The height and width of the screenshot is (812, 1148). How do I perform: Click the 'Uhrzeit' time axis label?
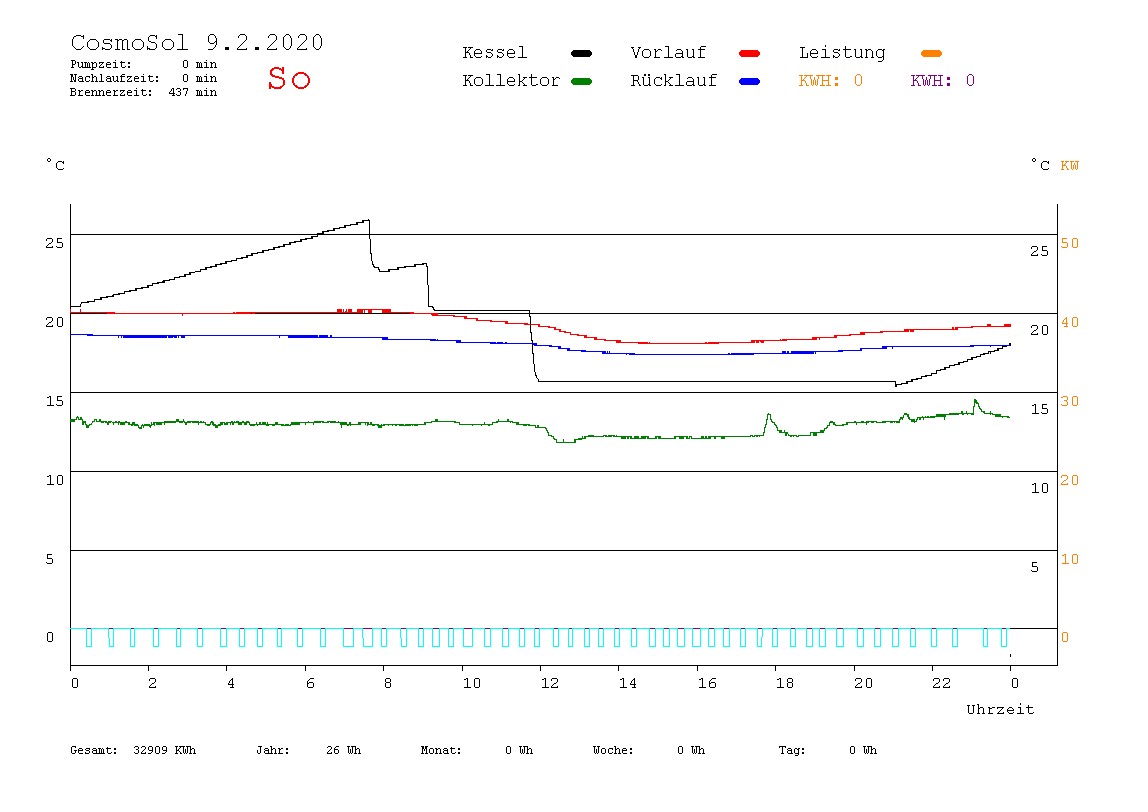click(x=1000, y=709)
